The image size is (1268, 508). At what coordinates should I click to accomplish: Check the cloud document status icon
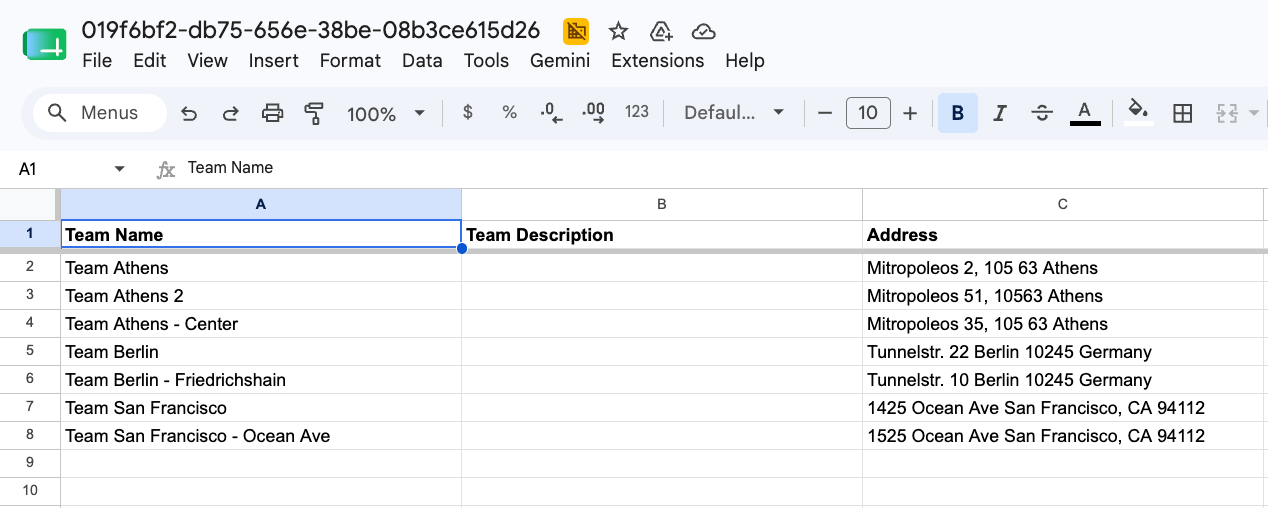click(x=703, y=30)
